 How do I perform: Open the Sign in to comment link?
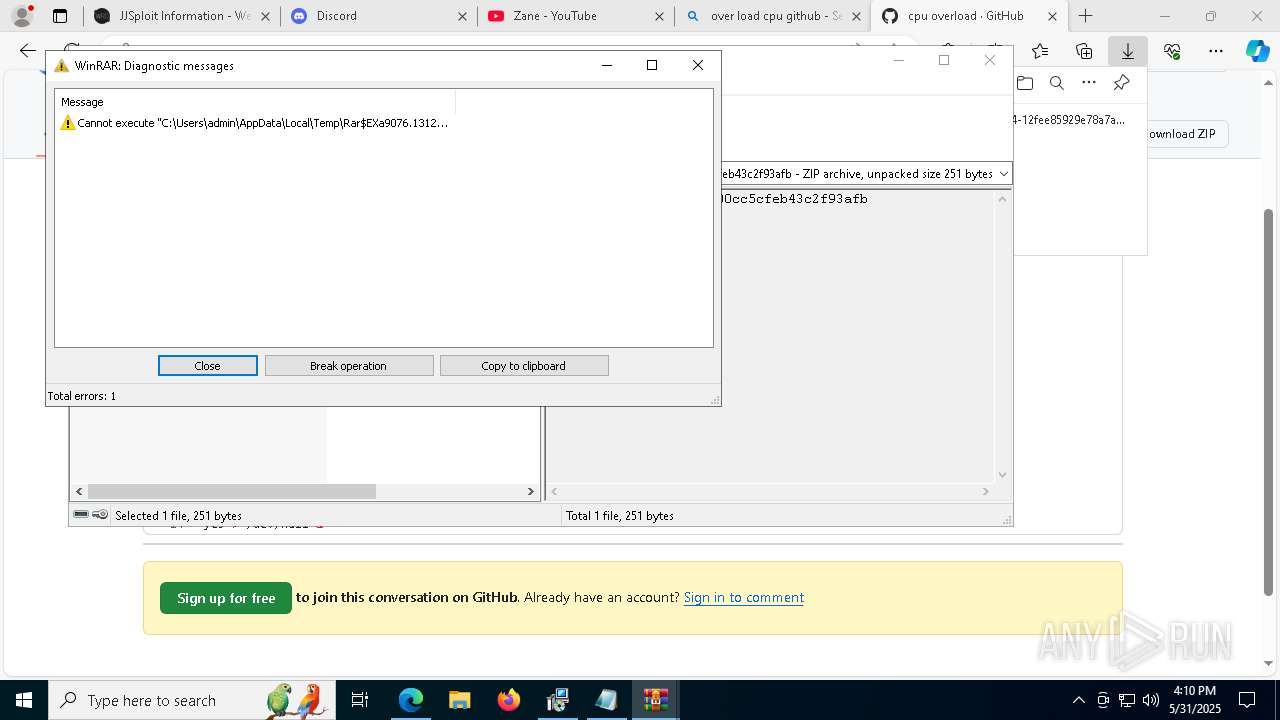click(x=744, y=597)
